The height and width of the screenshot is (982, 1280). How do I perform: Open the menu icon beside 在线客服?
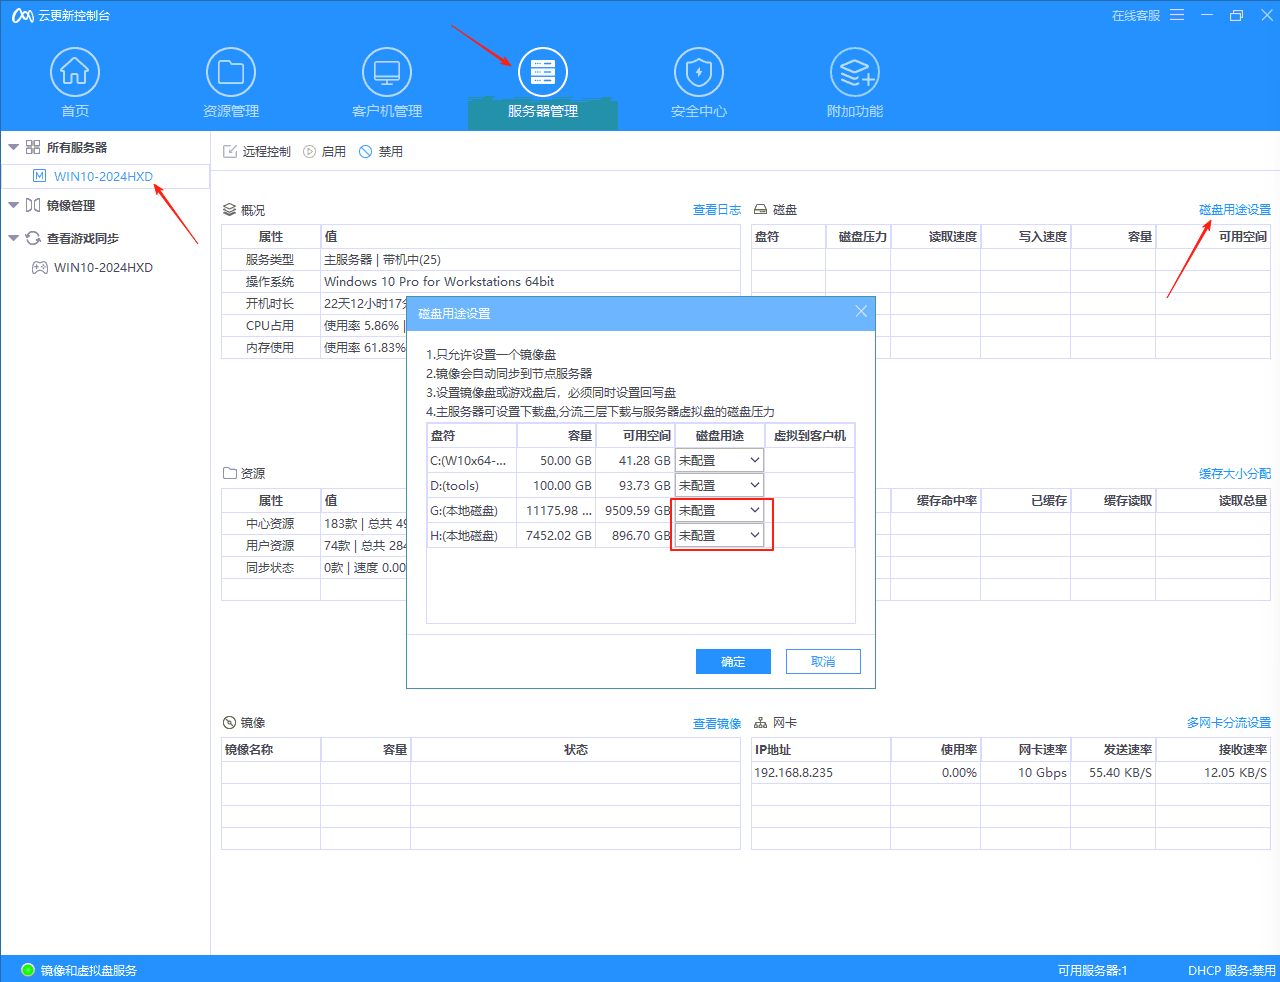tap(1177, 15)
